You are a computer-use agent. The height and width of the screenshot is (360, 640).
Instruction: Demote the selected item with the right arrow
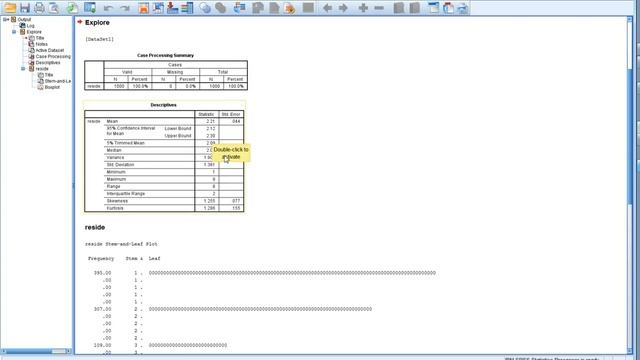[x=343, y=7]
